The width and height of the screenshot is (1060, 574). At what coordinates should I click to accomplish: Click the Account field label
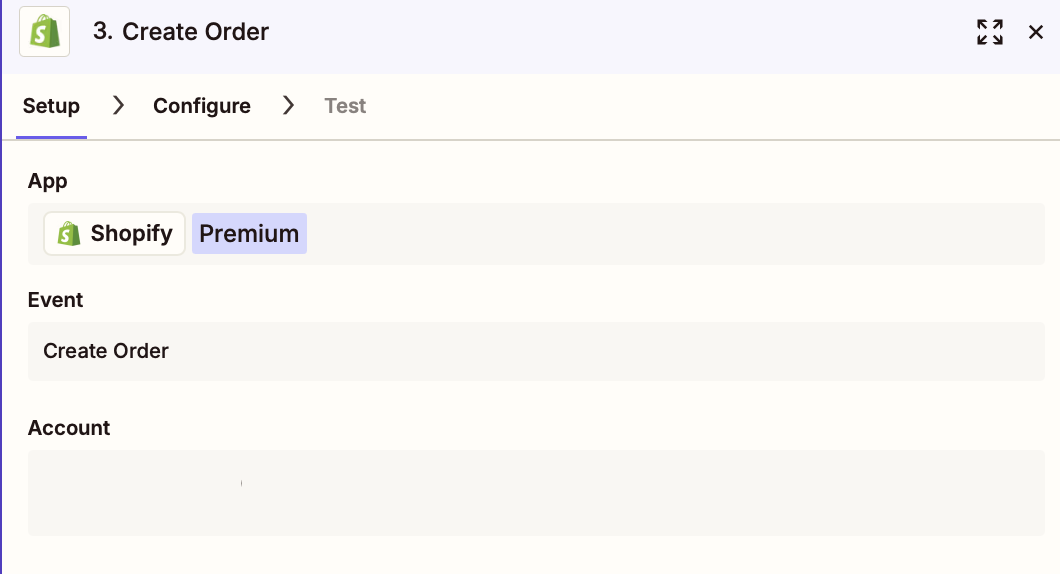tap(69, 428)
